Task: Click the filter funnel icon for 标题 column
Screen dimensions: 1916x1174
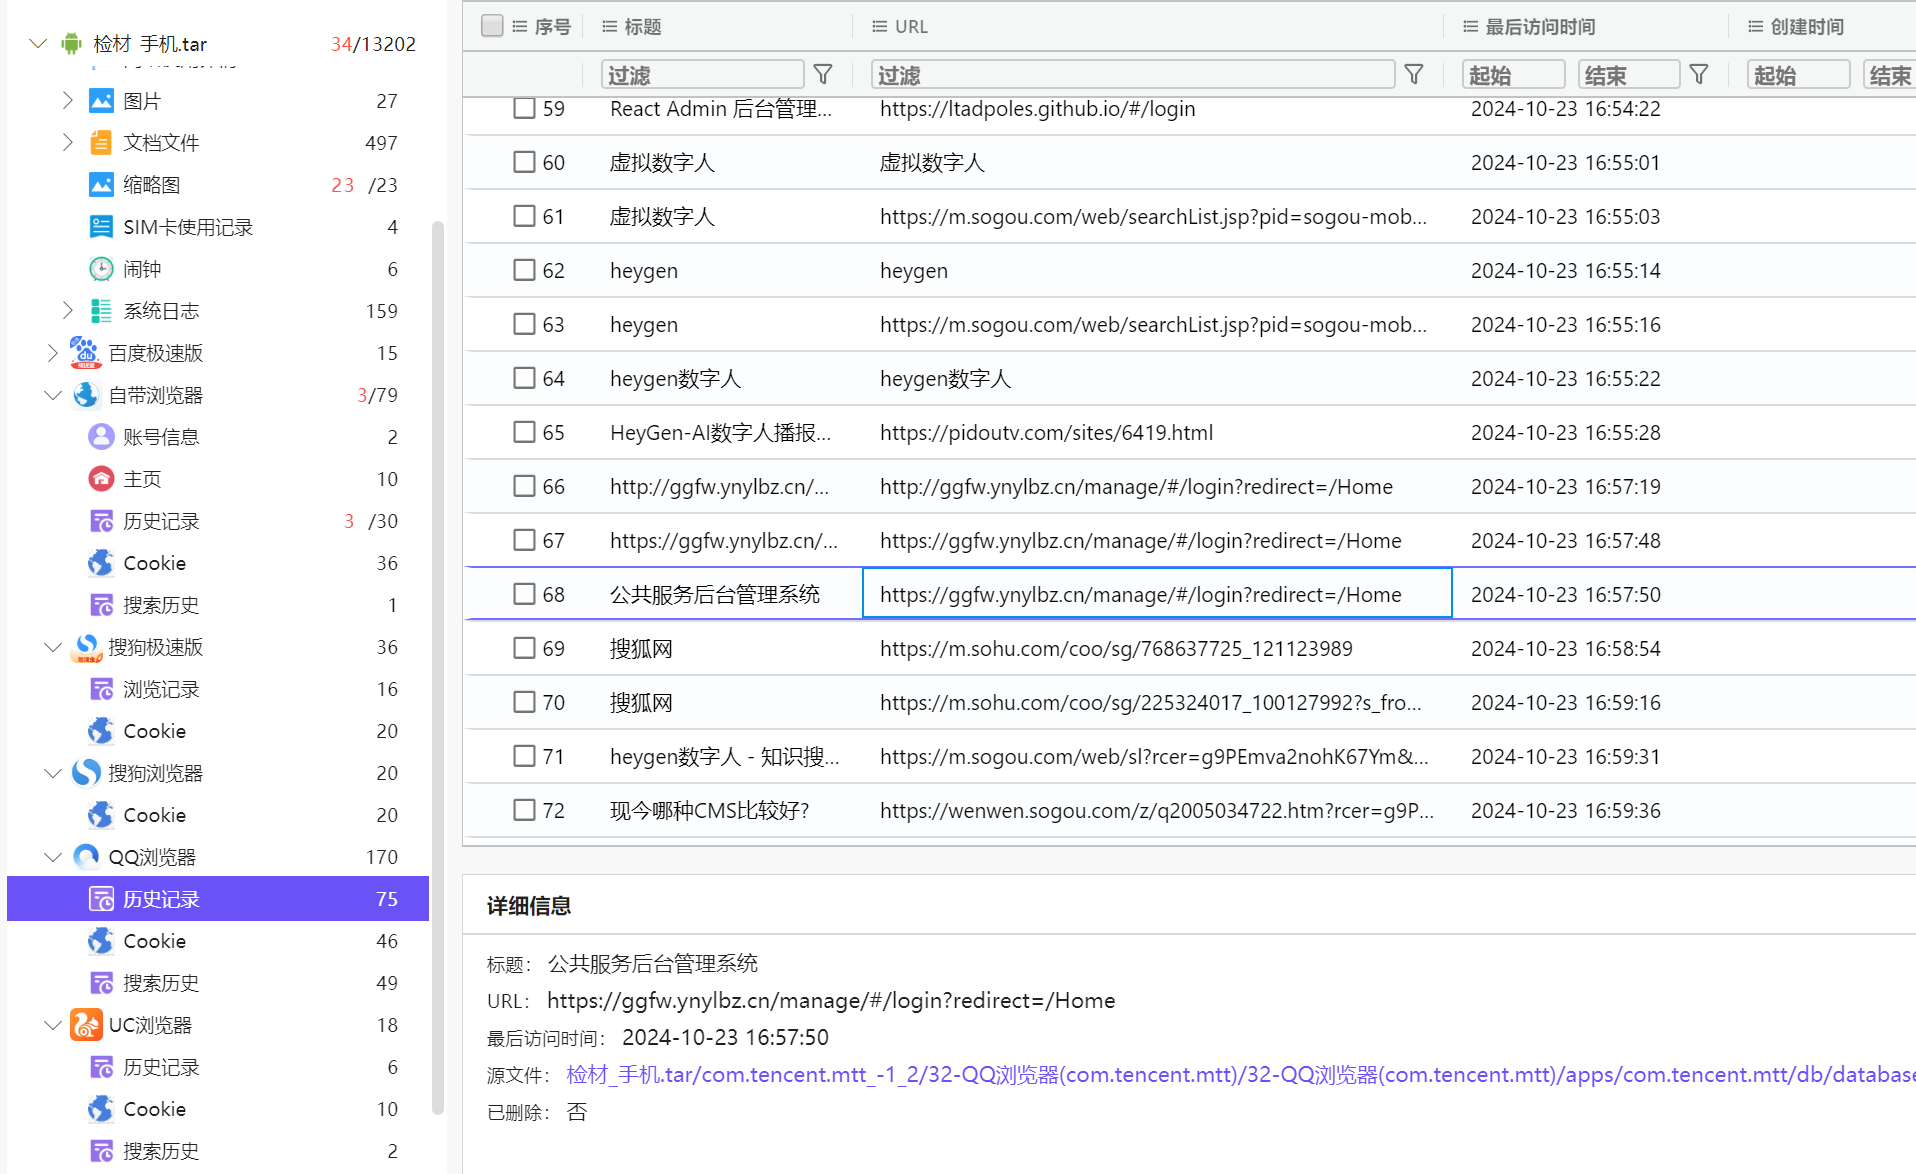Action: (x=823, y=74)
